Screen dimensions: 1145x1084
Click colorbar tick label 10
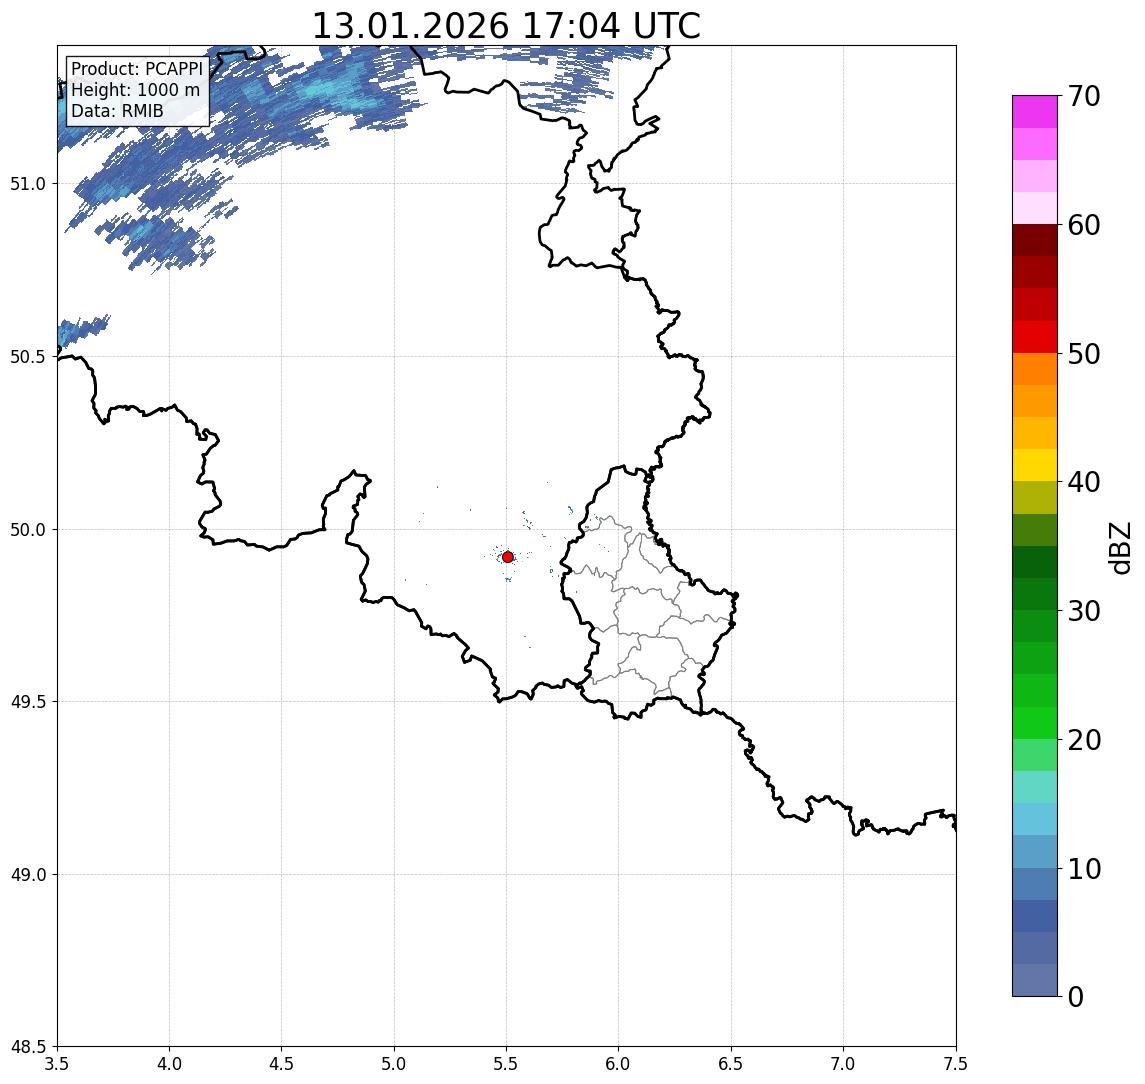[1084, 869]
